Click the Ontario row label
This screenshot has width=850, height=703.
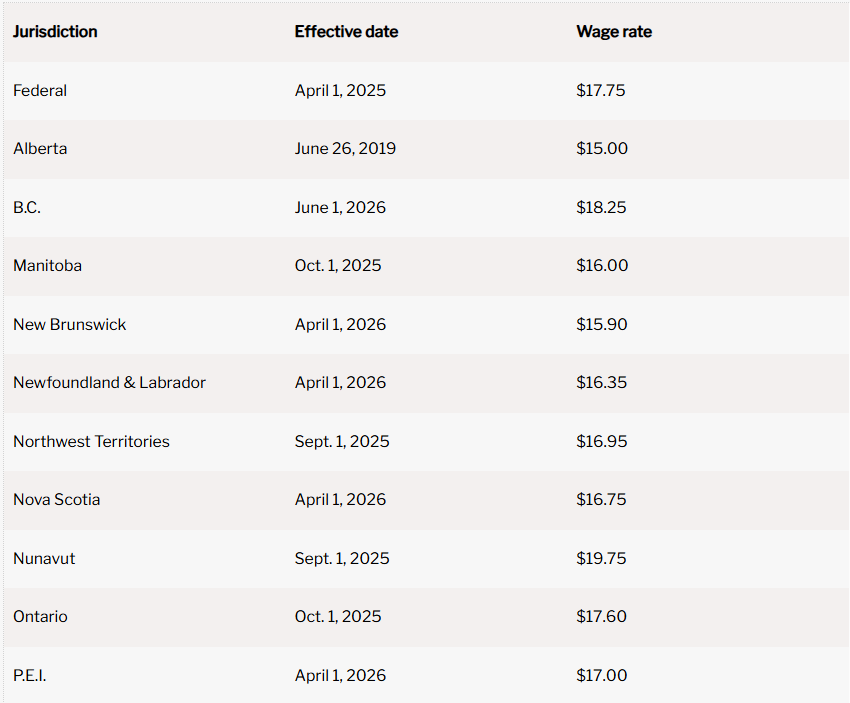pos(40,617)
